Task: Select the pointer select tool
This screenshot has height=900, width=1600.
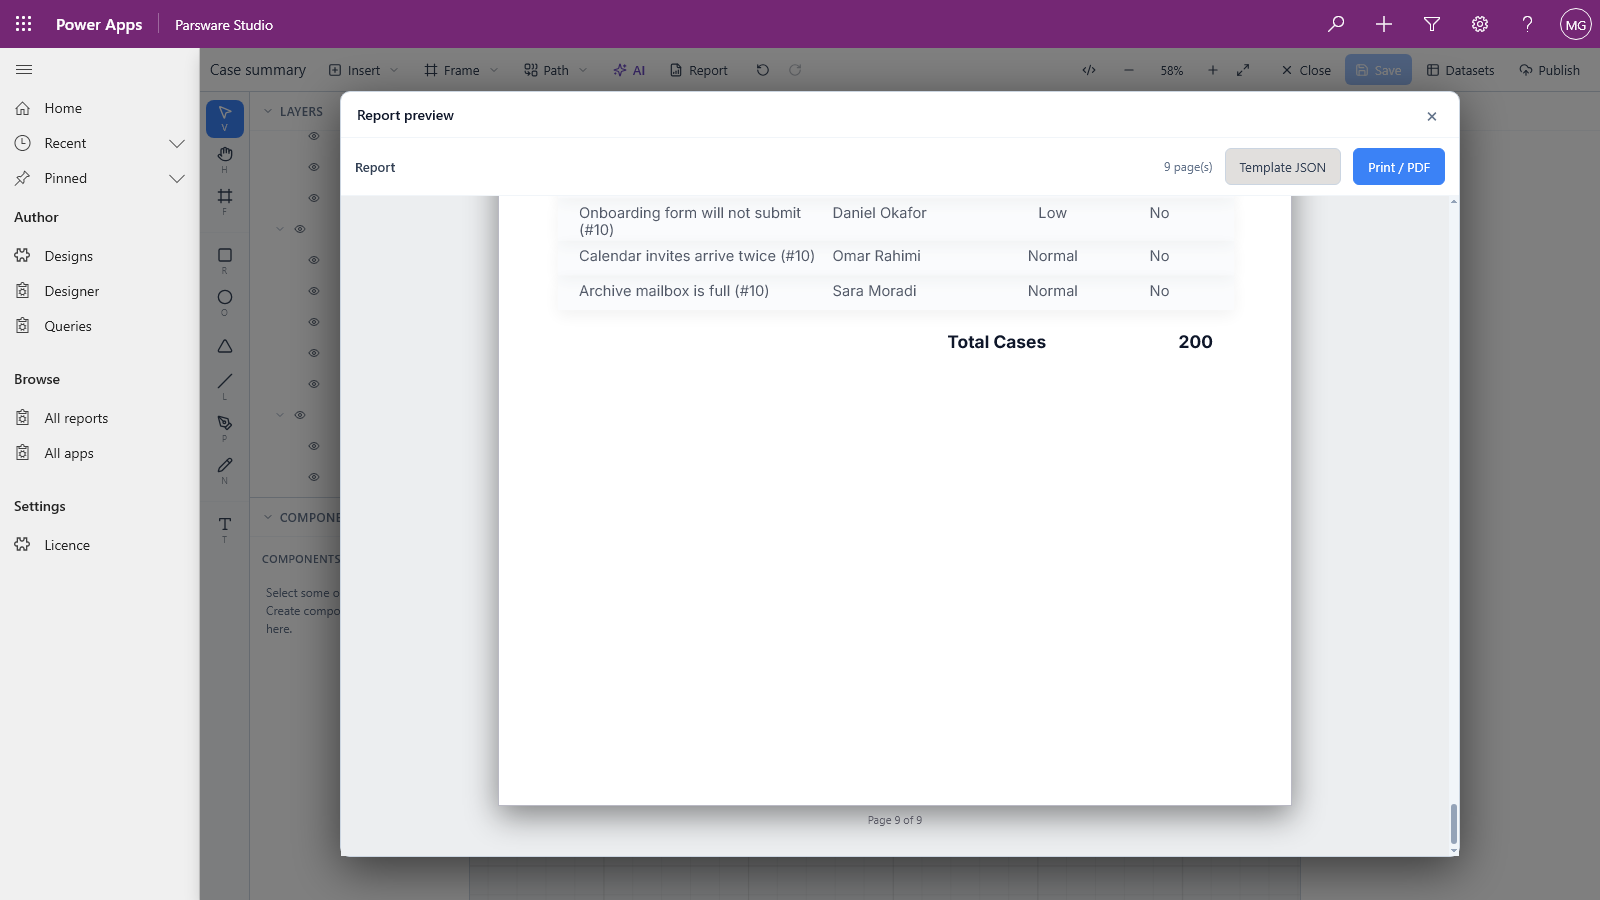Action: click(x=225, y=118)
